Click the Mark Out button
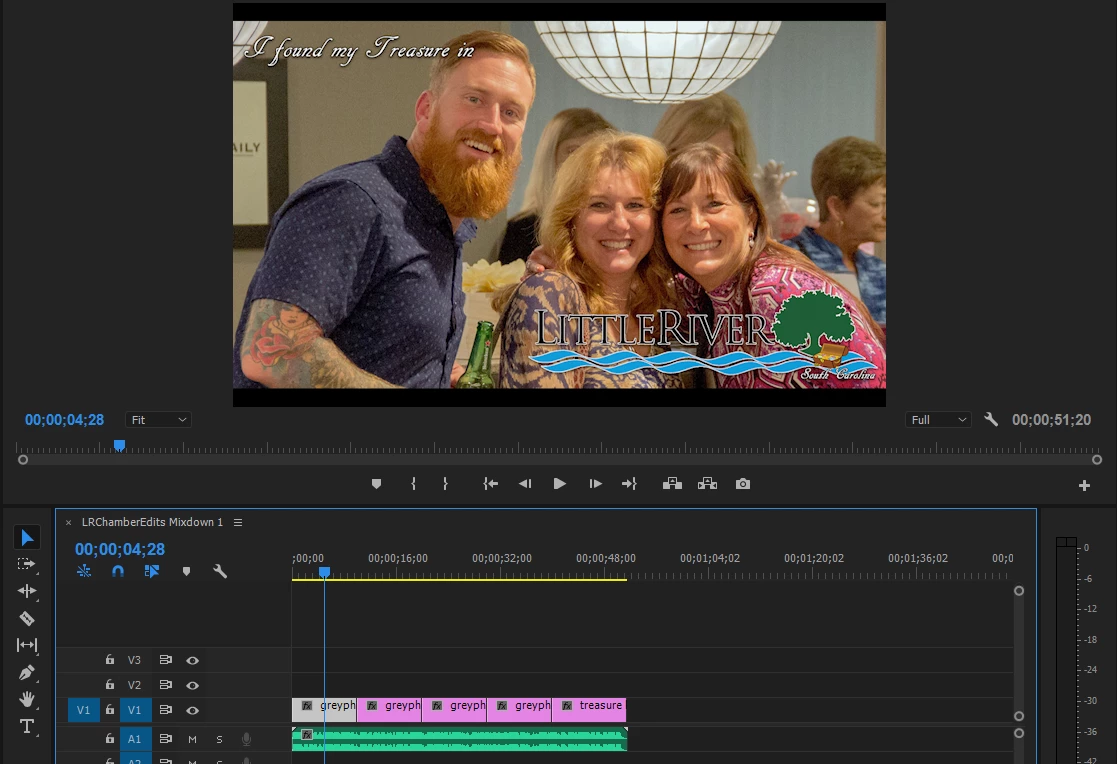This screenshot has width=1117, height=764. (x=445, y=484)
